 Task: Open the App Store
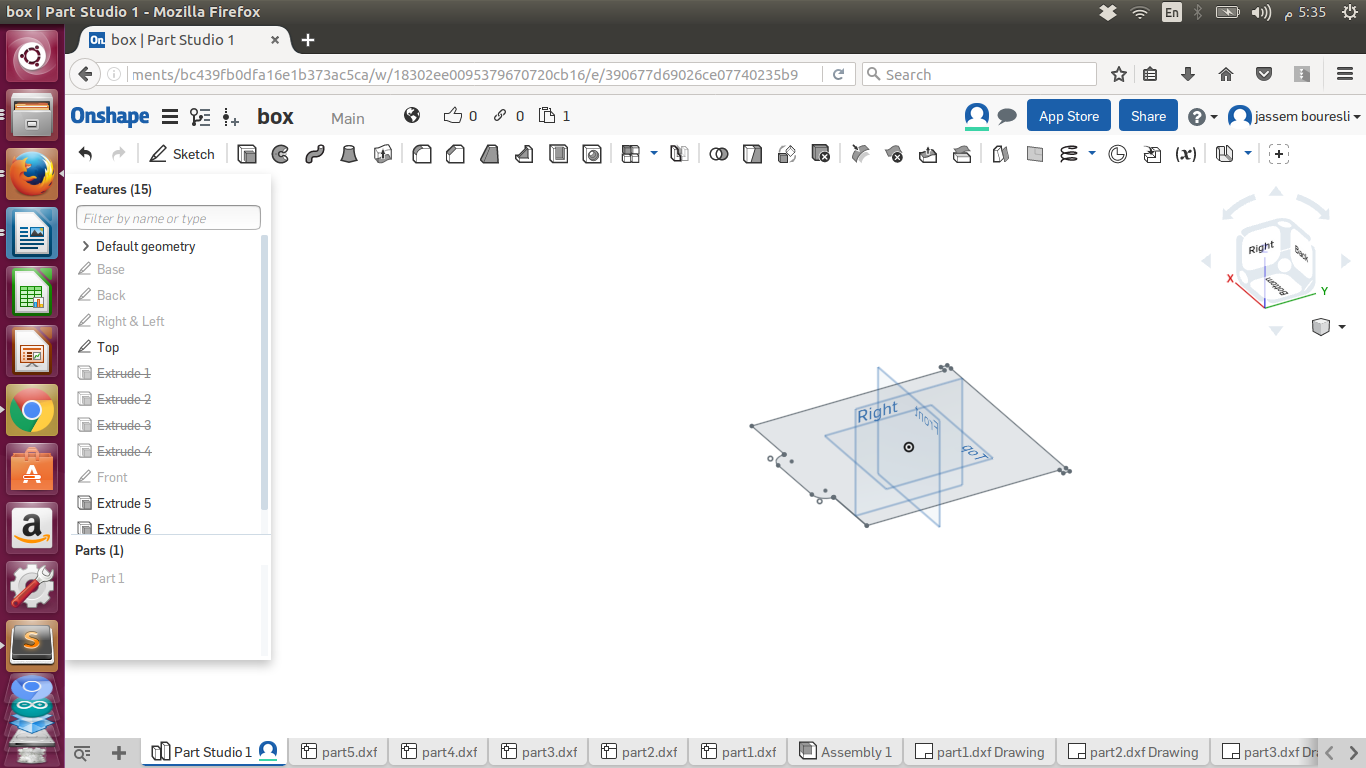pyautogui.click(x=1069, y=116)
